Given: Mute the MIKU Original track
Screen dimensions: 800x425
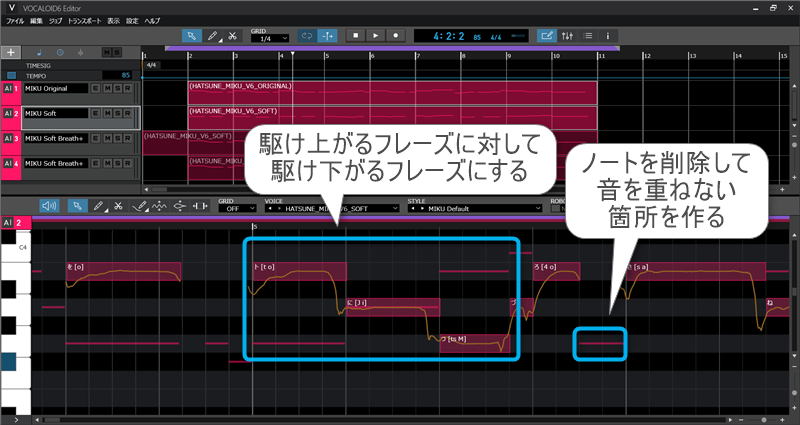Looking at the screenshot, I should [x=107, y=88].
